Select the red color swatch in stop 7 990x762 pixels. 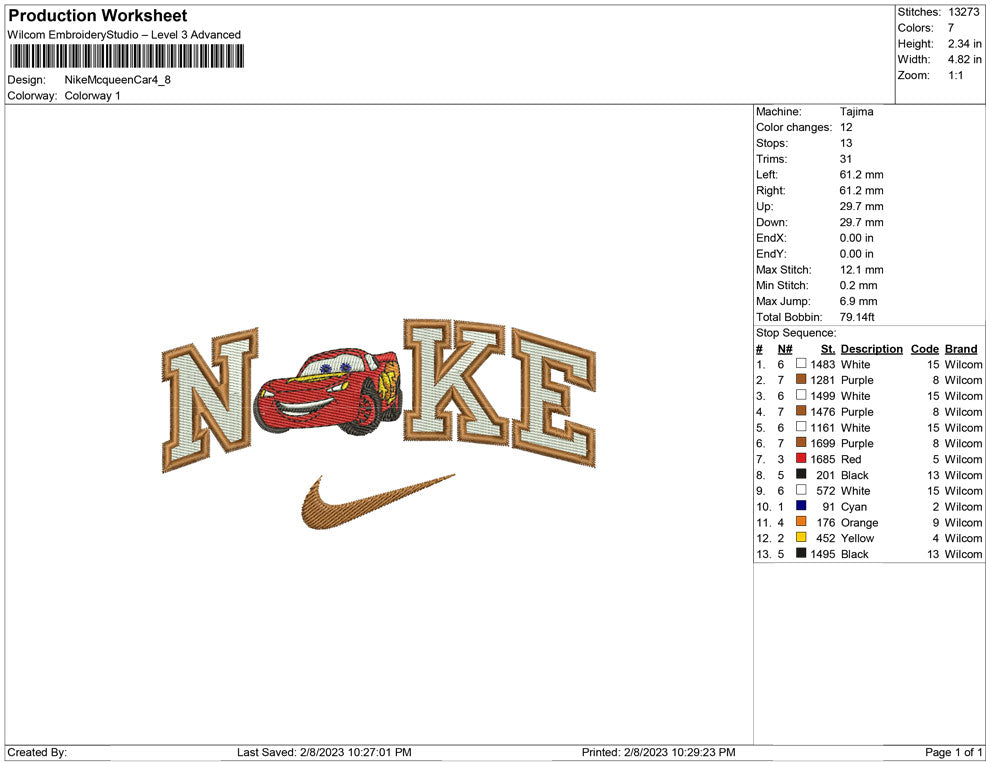coord(801,458)
